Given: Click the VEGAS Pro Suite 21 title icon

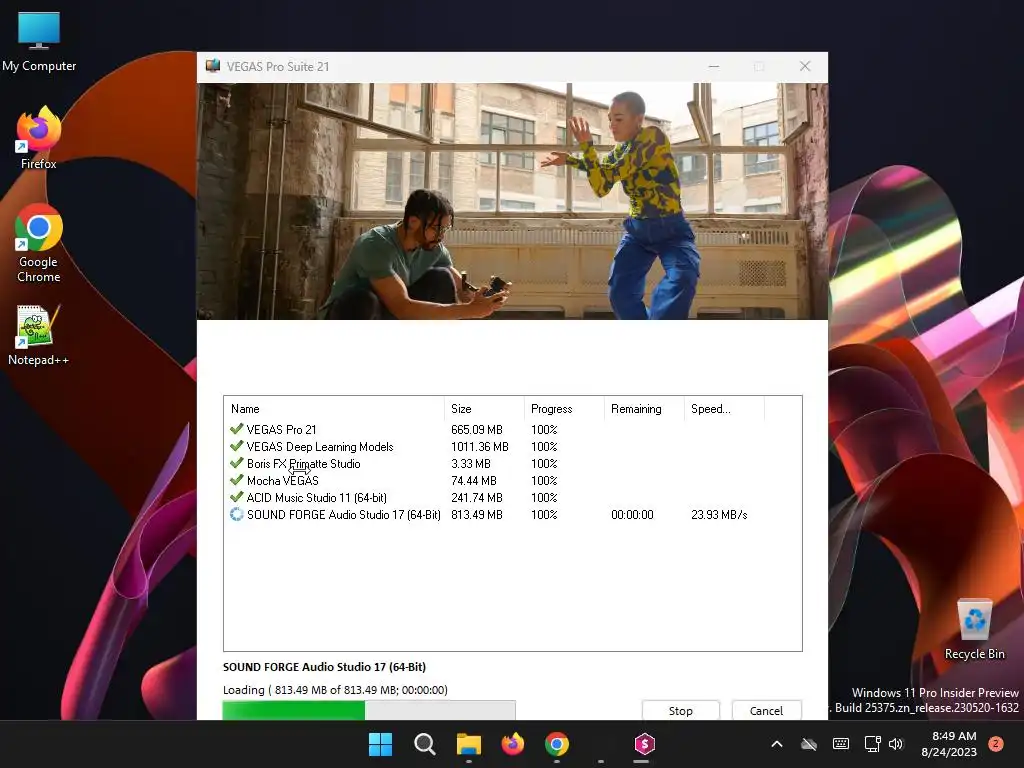Looking at the screenshot, I should (213, 66).
